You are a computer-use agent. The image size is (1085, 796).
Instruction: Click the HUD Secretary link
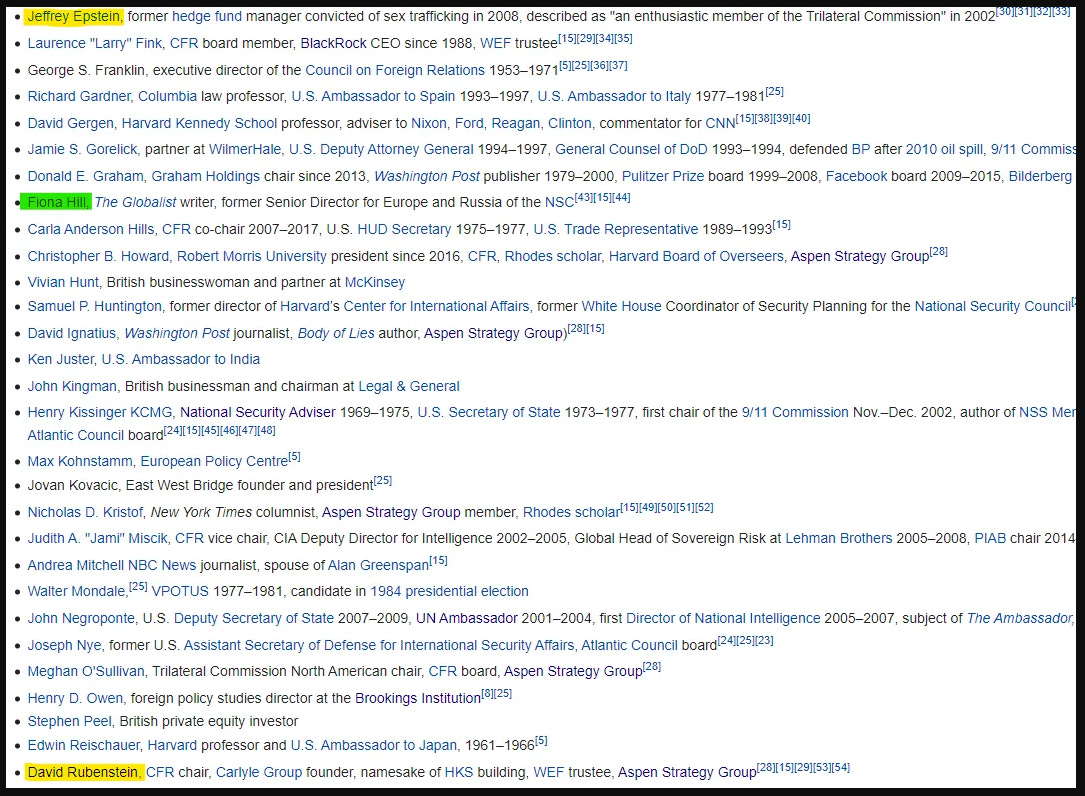pos(404,229)
